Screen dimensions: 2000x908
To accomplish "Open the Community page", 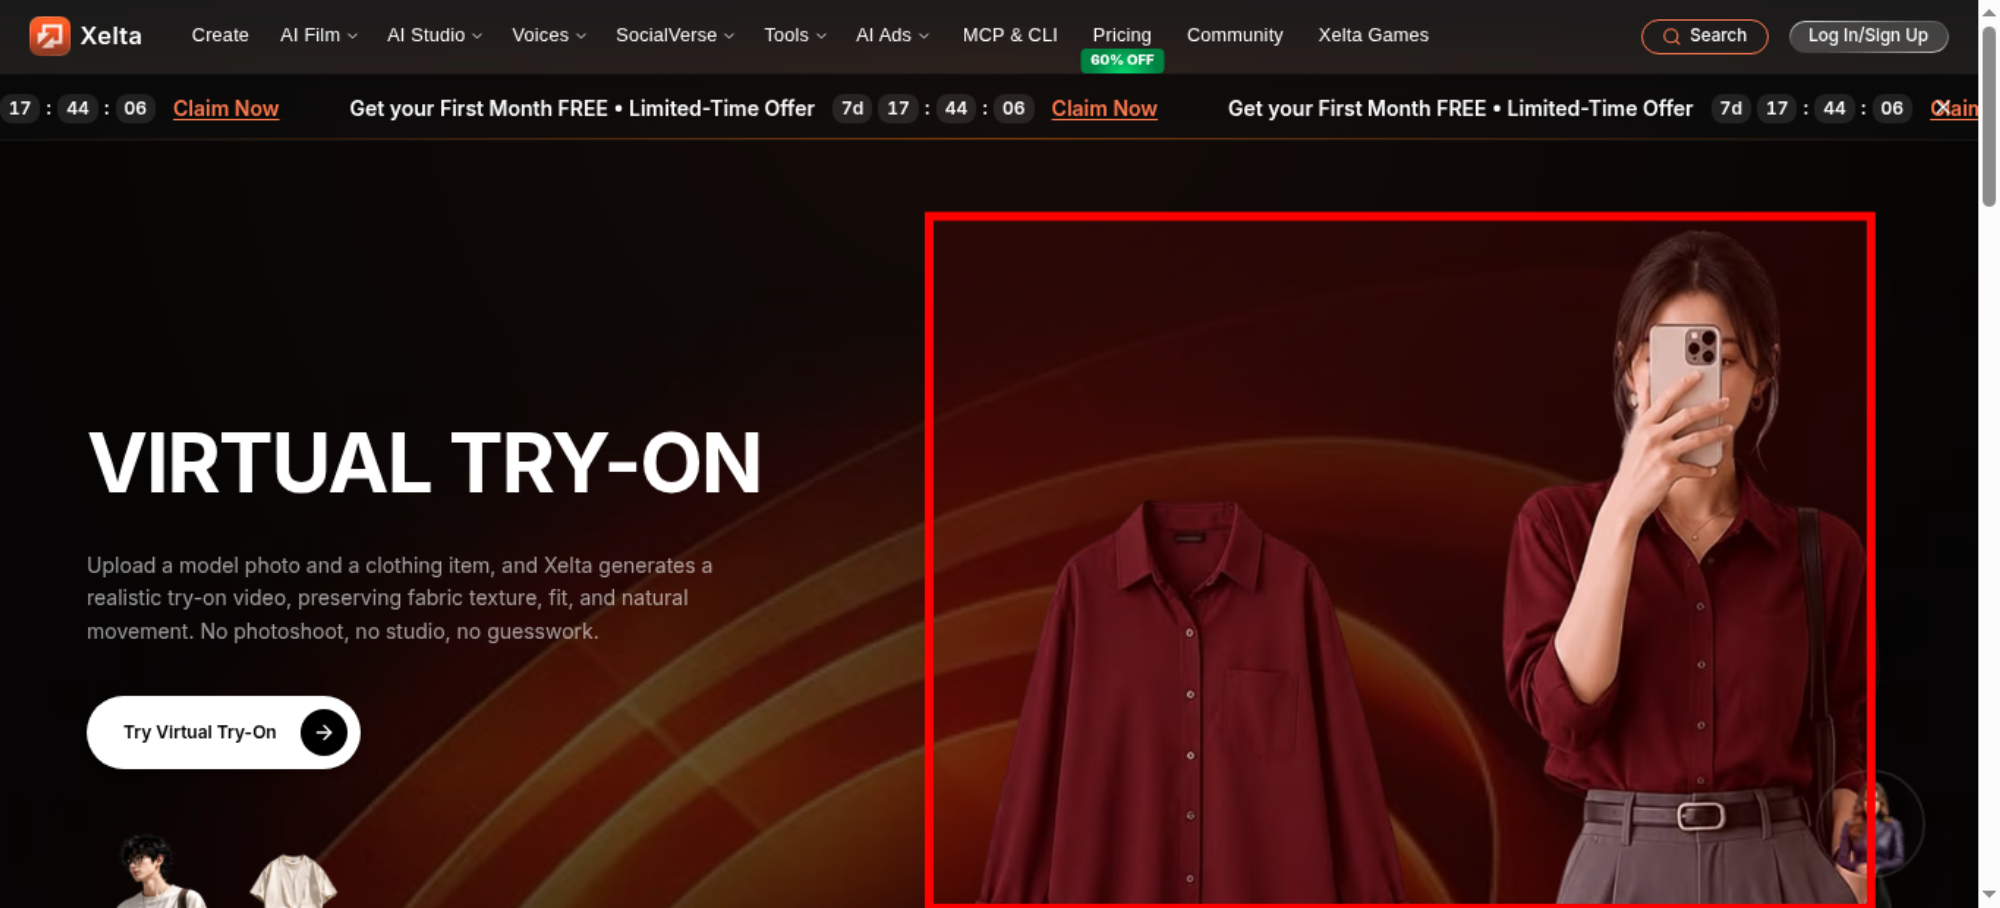I will 1235,35.
